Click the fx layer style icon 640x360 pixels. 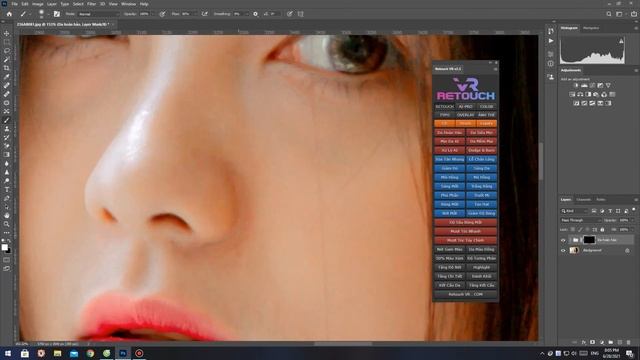(x=584, y=342)
